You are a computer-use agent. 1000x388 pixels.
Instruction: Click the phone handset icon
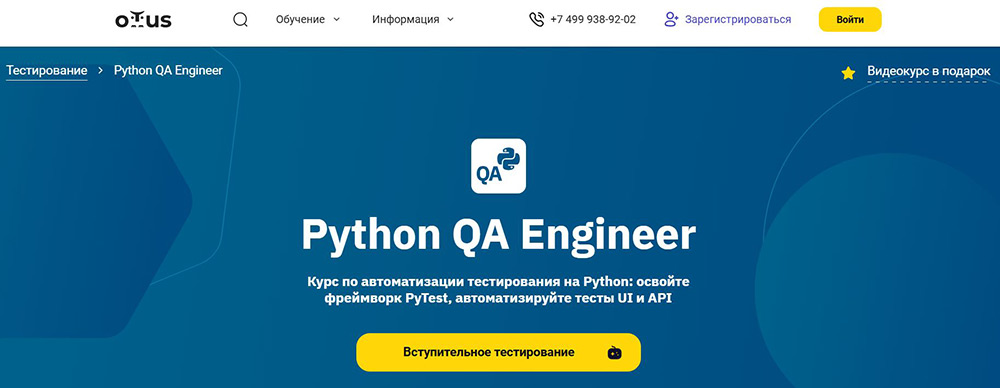point(536,20)
